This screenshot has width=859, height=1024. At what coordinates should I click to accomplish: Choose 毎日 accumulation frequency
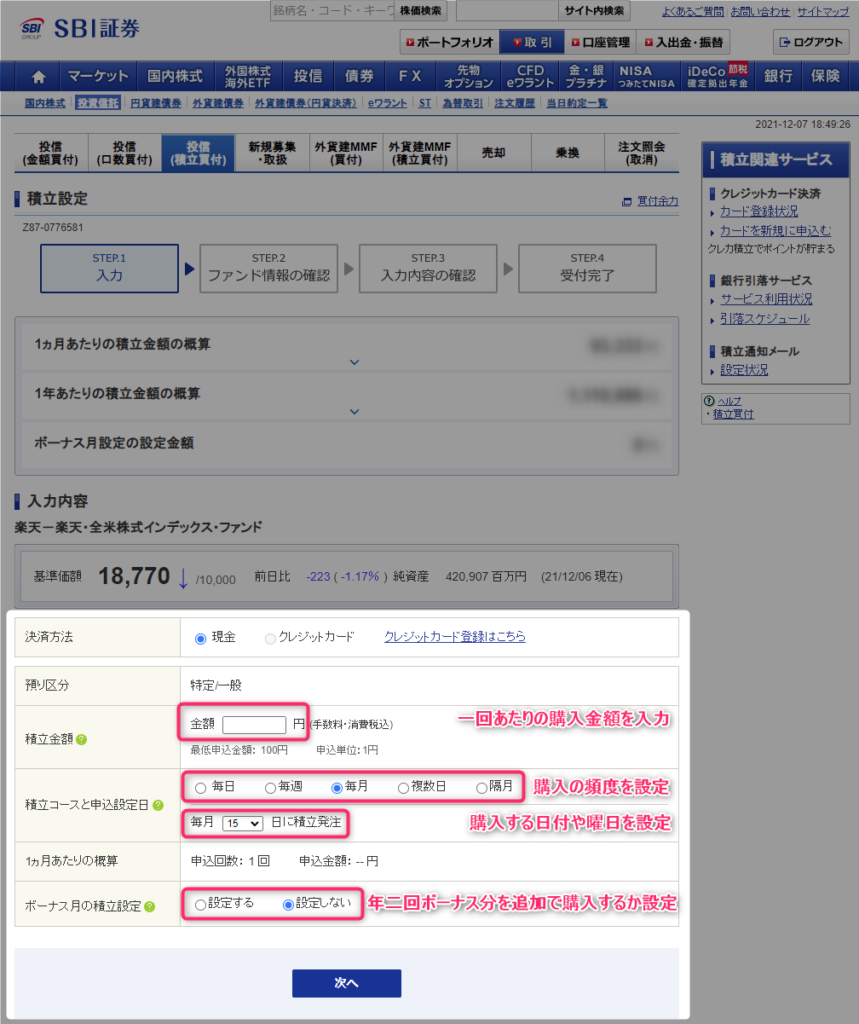[201, 788]
